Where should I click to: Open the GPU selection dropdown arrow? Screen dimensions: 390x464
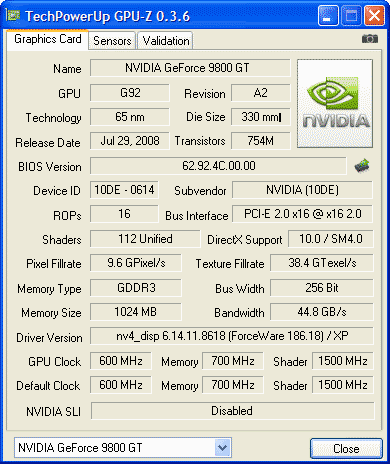[x=223, y=448]
